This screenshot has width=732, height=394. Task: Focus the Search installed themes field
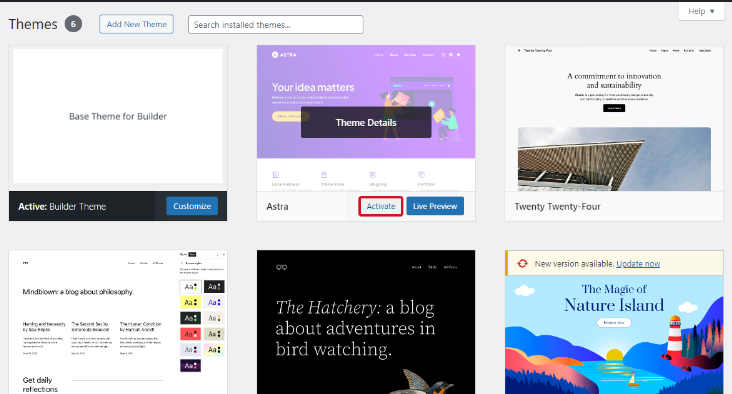275,25
